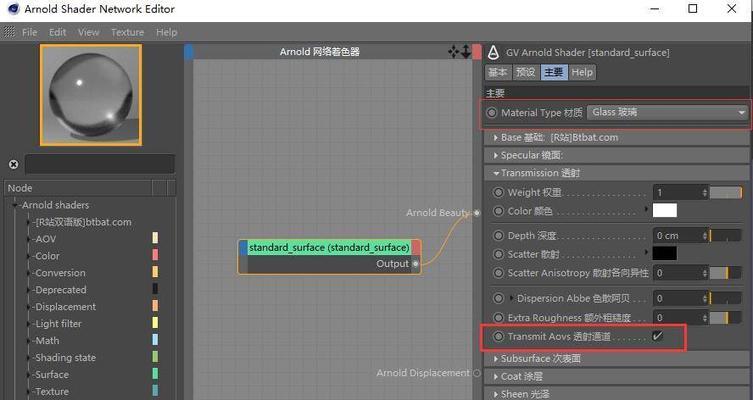Click the Shading state category green tag
The width and height of the screenshot is (753, 400).
click(x=155, y=357)
